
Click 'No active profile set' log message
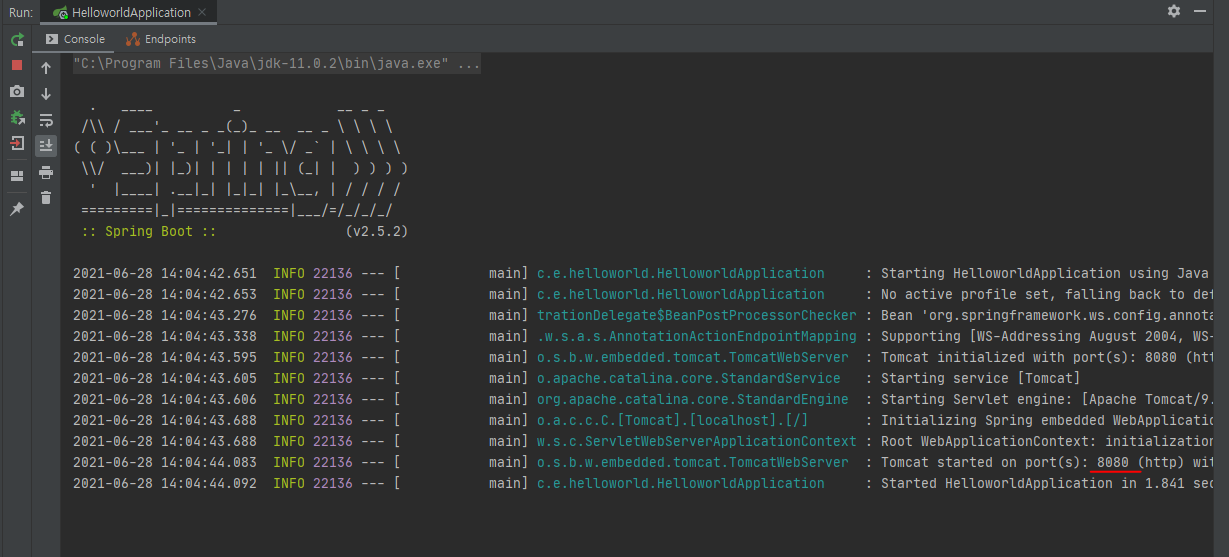1048,294
